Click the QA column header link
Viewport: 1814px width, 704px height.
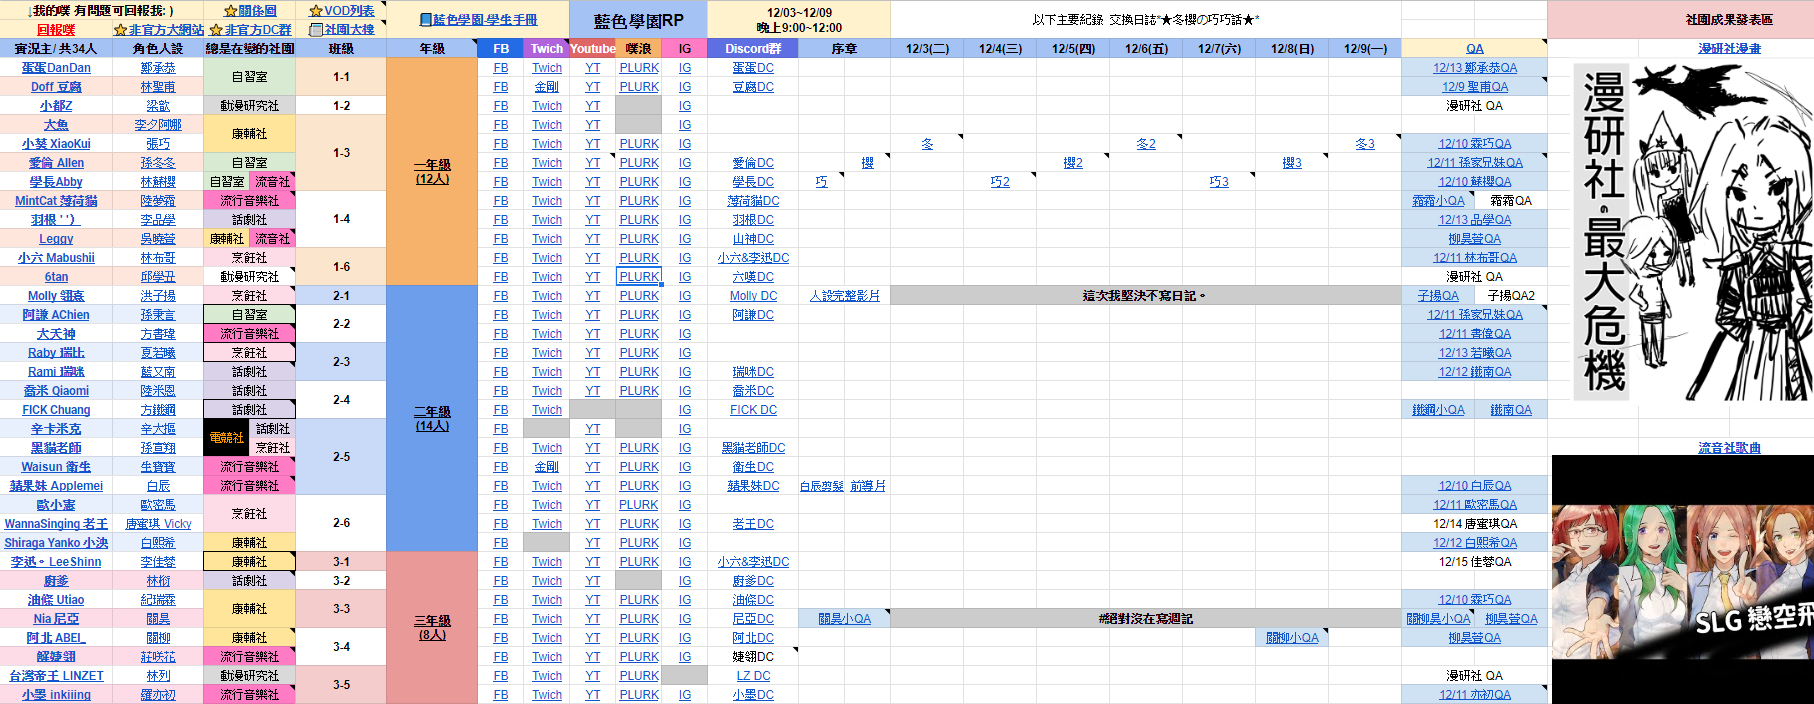coord(1474,48)
